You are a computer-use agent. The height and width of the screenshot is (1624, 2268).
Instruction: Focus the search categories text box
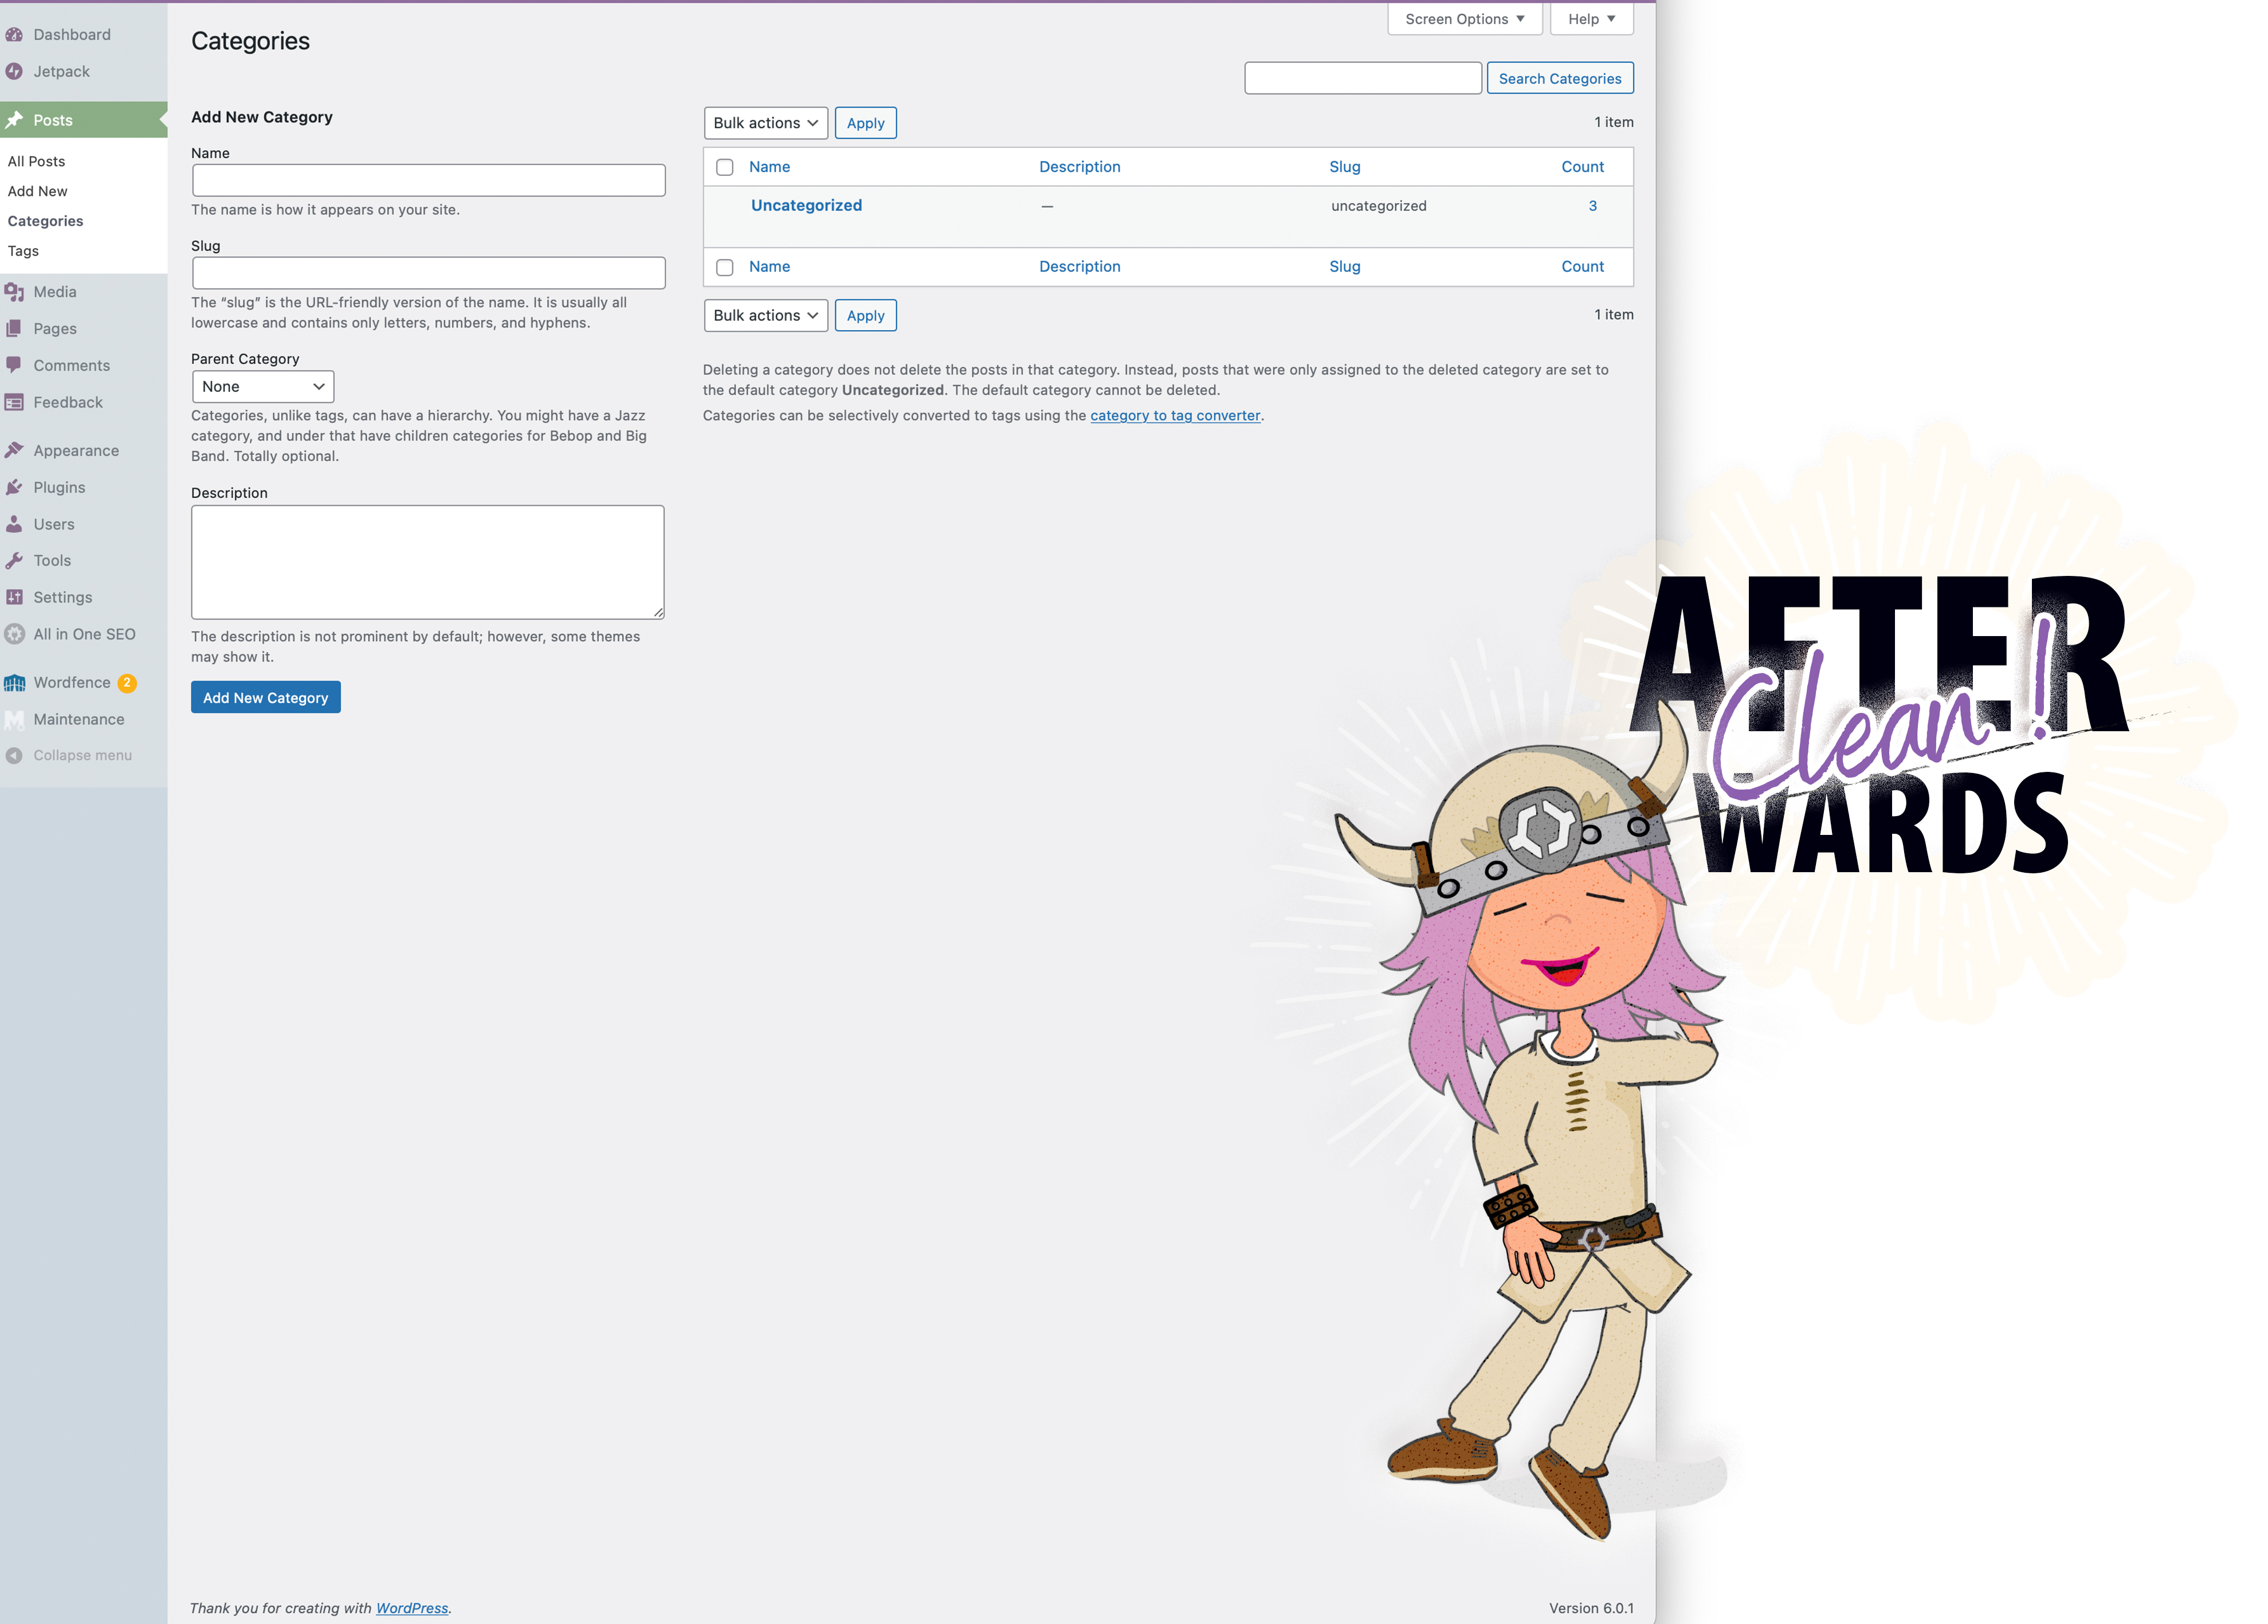tap(1363, 78)
